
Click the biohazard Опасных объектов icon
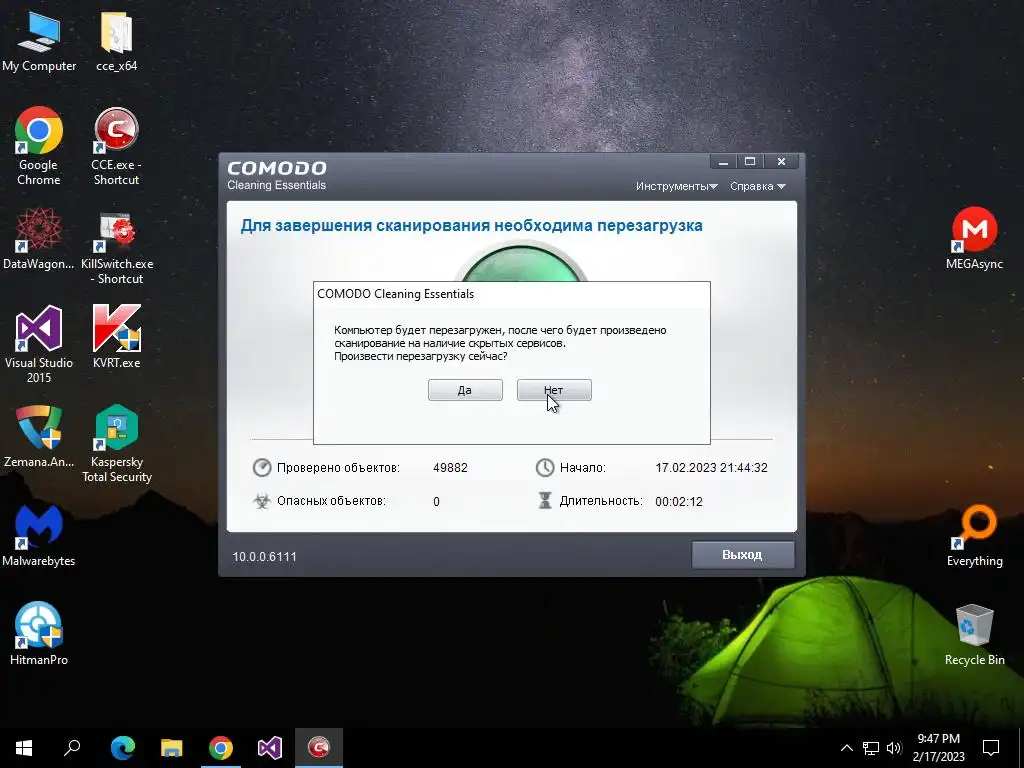click(262, 501)
